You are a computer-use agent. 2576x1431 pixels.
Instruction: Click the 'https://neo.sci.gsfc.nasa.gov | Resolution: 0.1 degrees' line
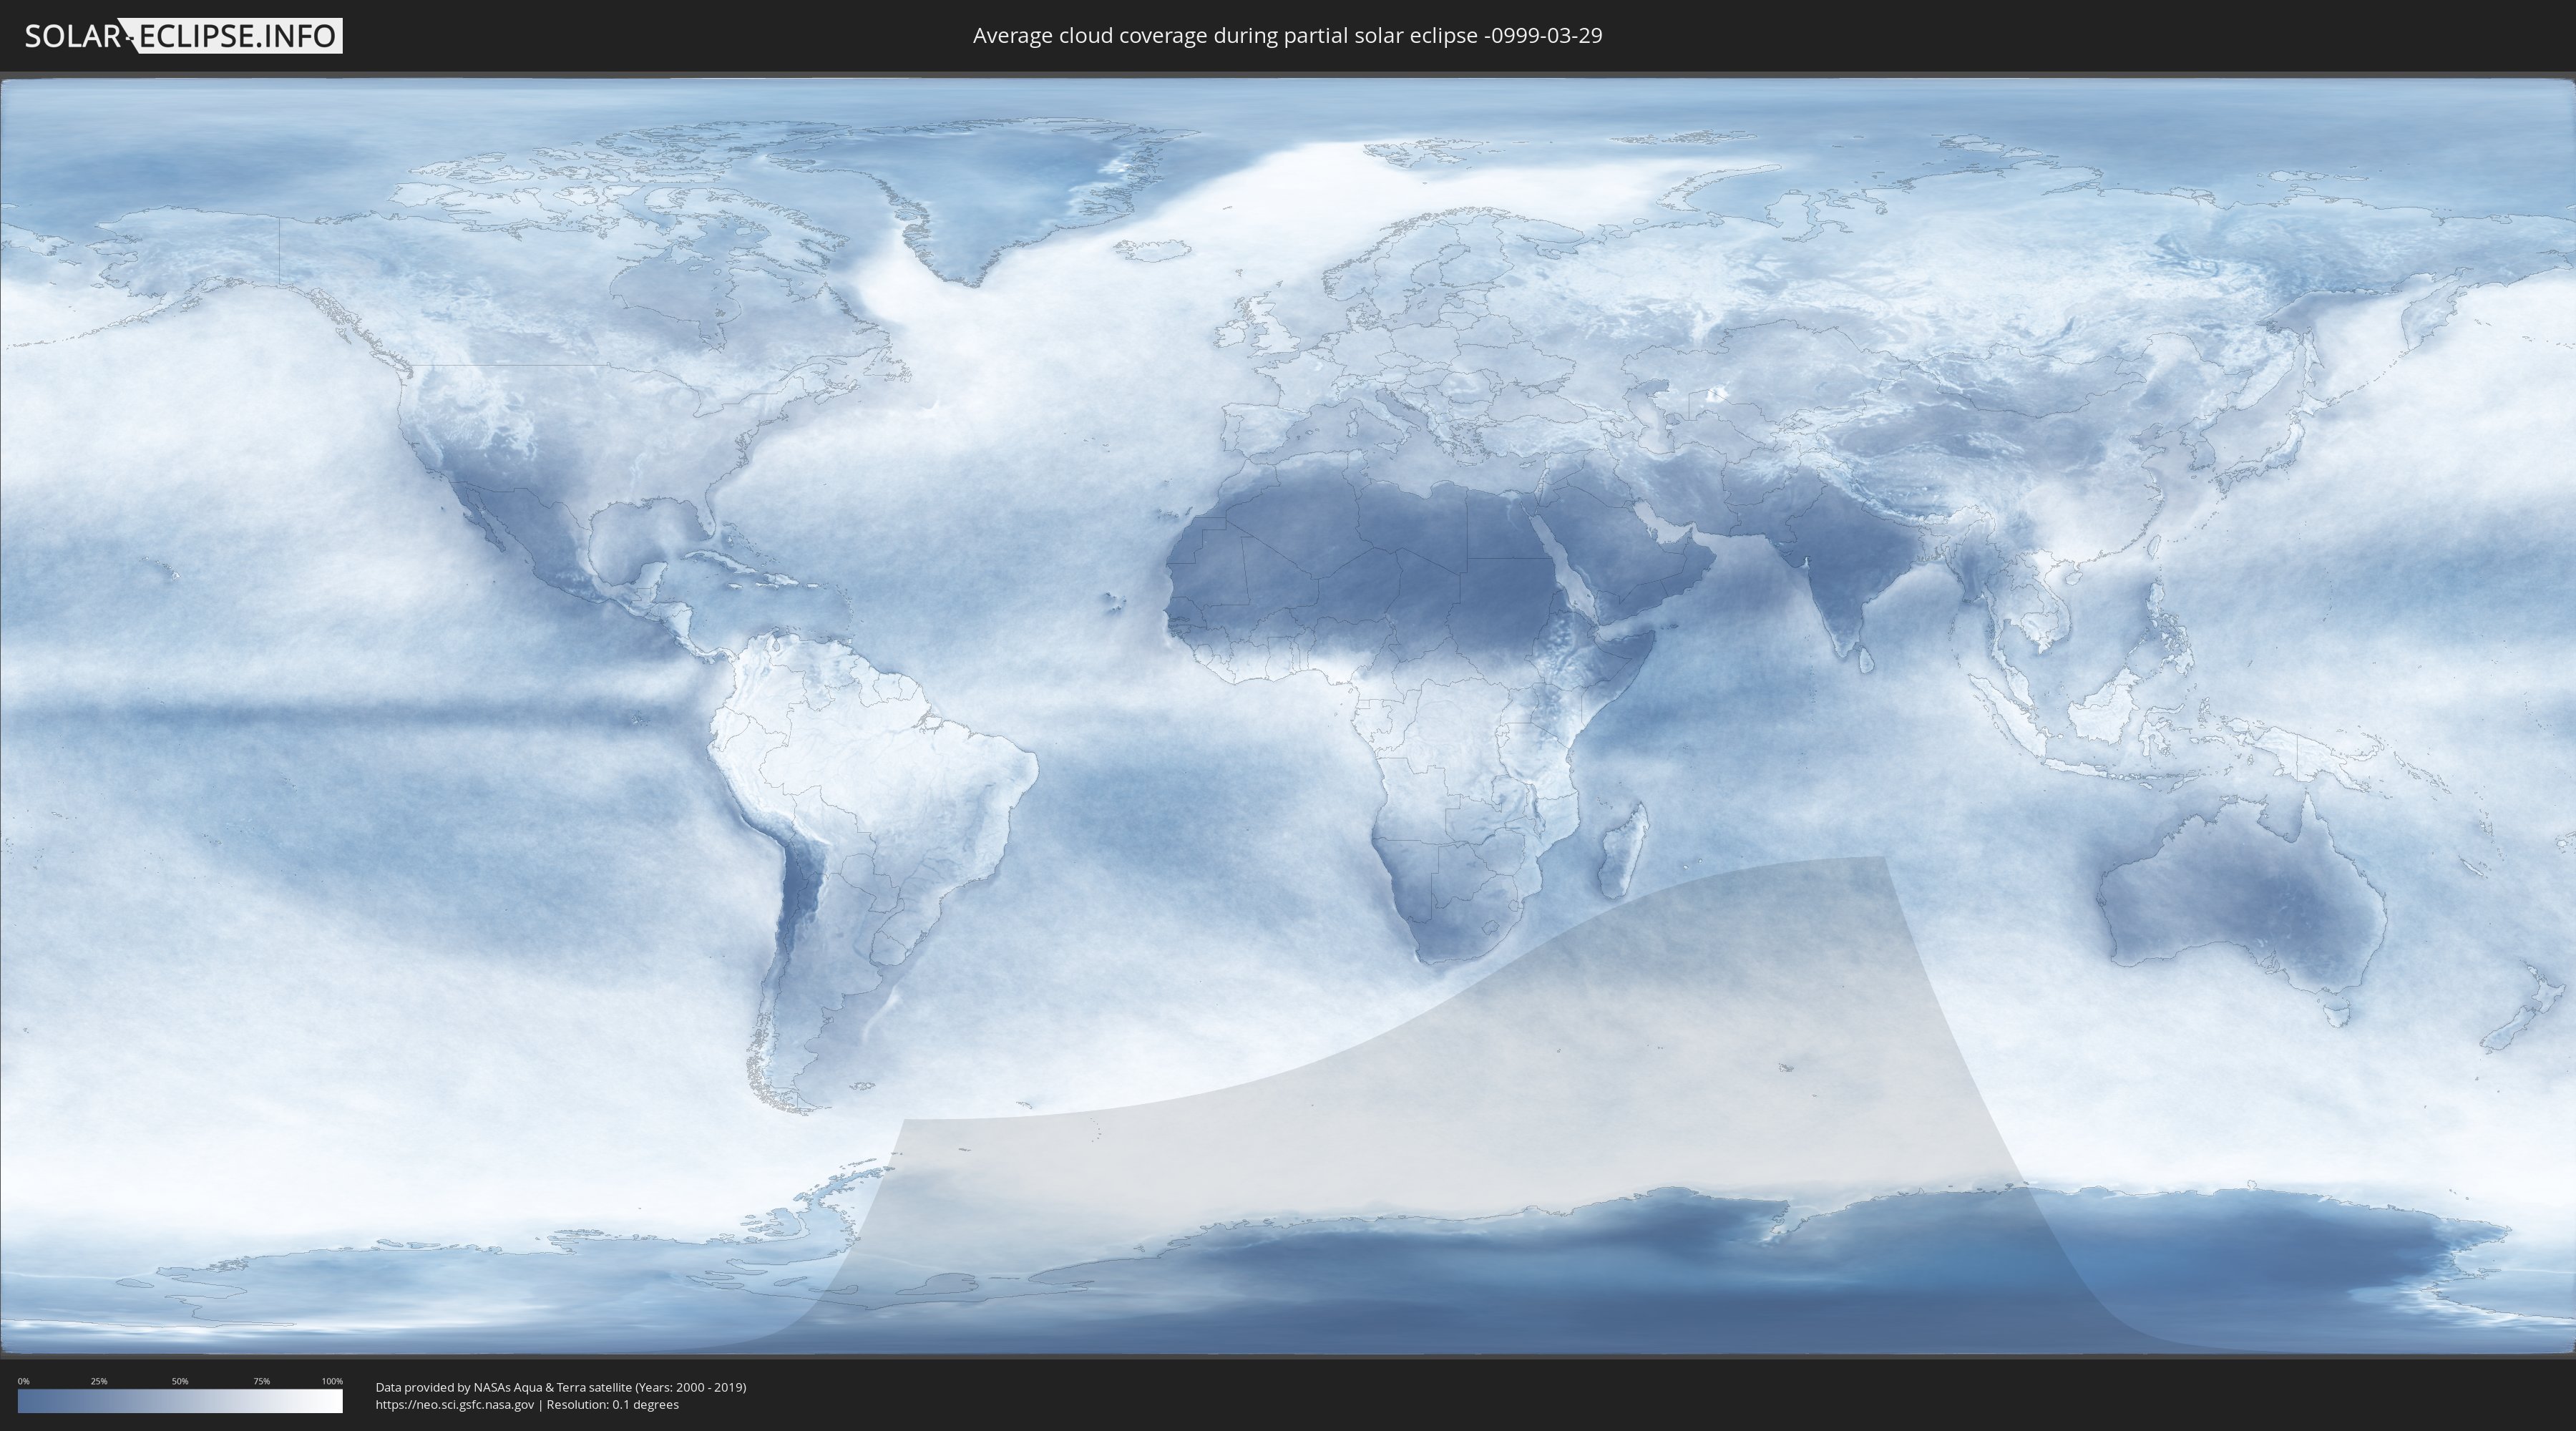pyautogui.click(x=527, y=1405)
